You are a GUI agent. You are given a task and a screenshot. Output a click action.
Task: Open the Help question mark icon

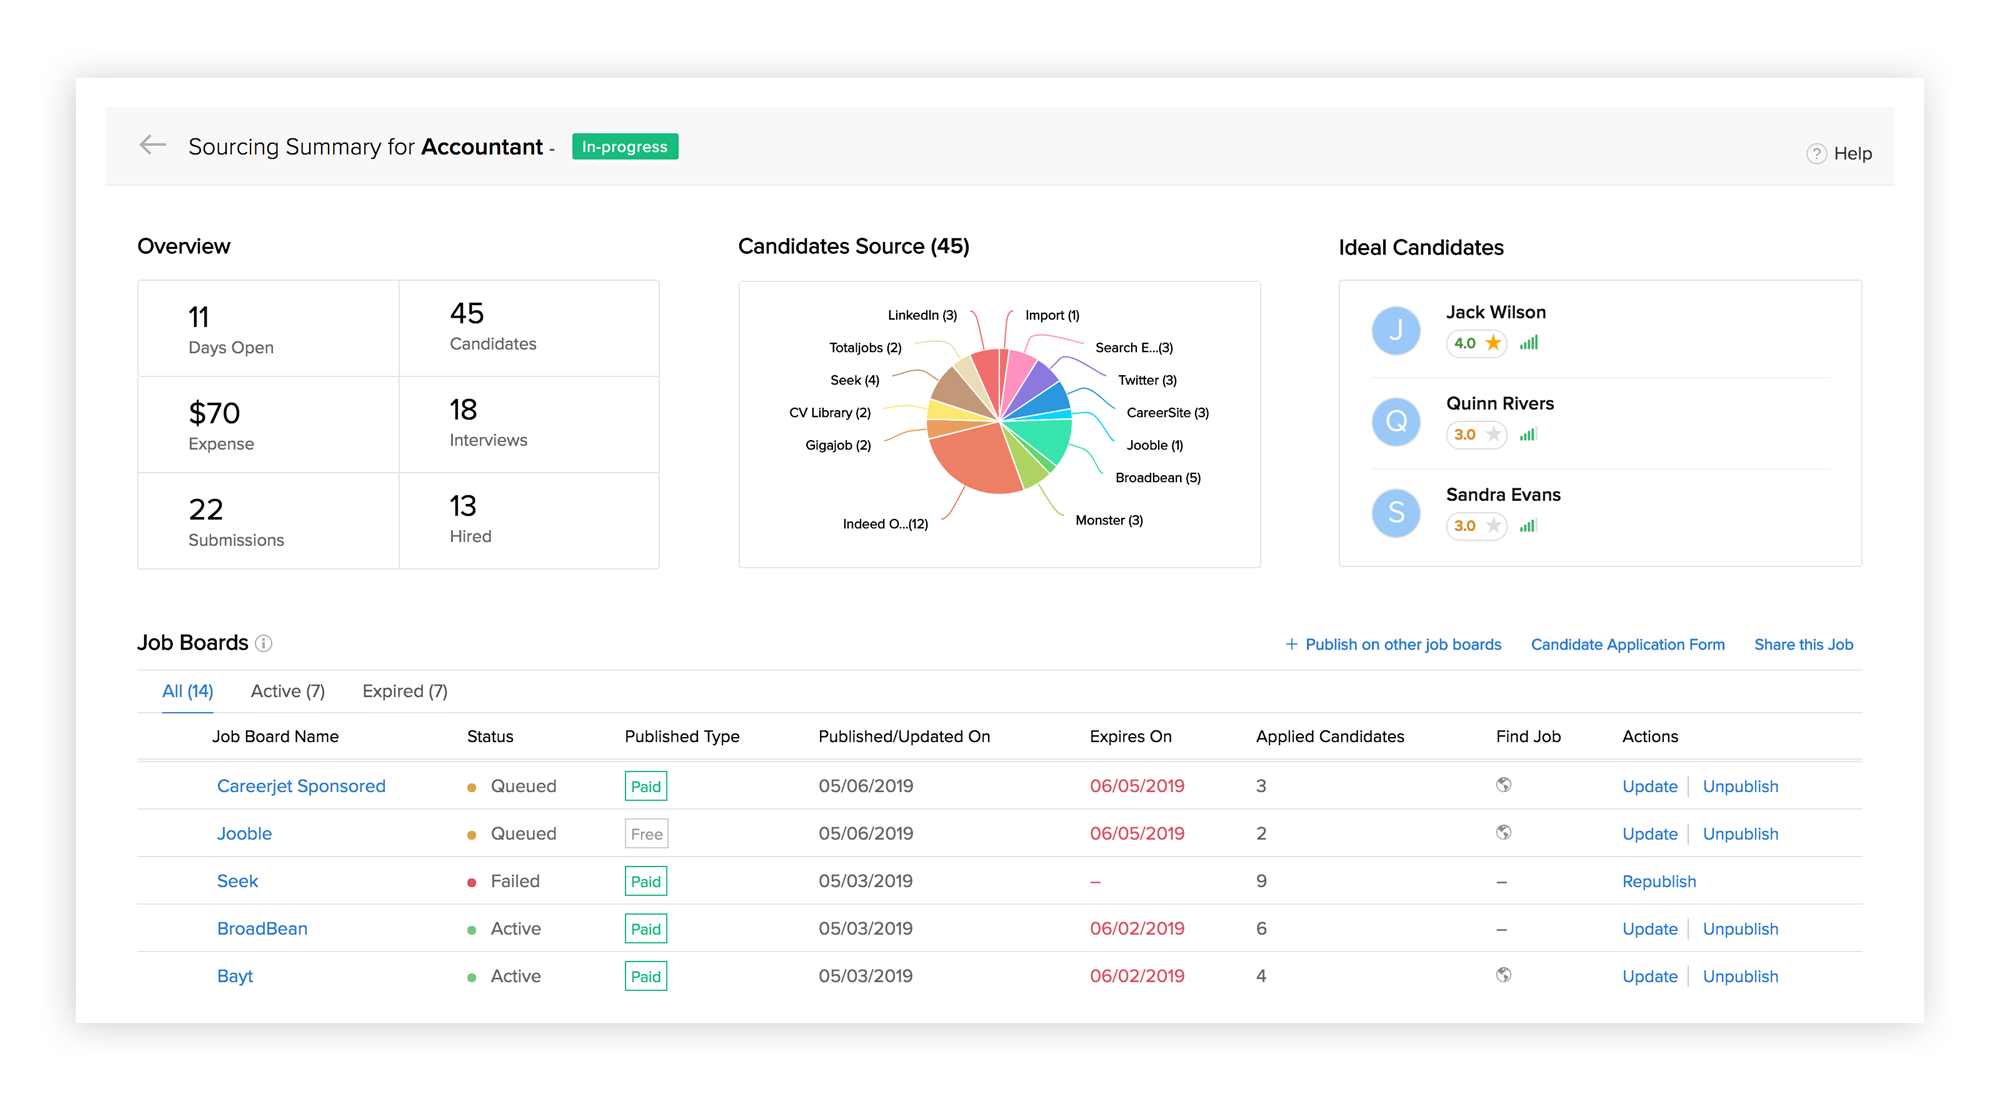pyautogui.click(x=1816, y=154)
